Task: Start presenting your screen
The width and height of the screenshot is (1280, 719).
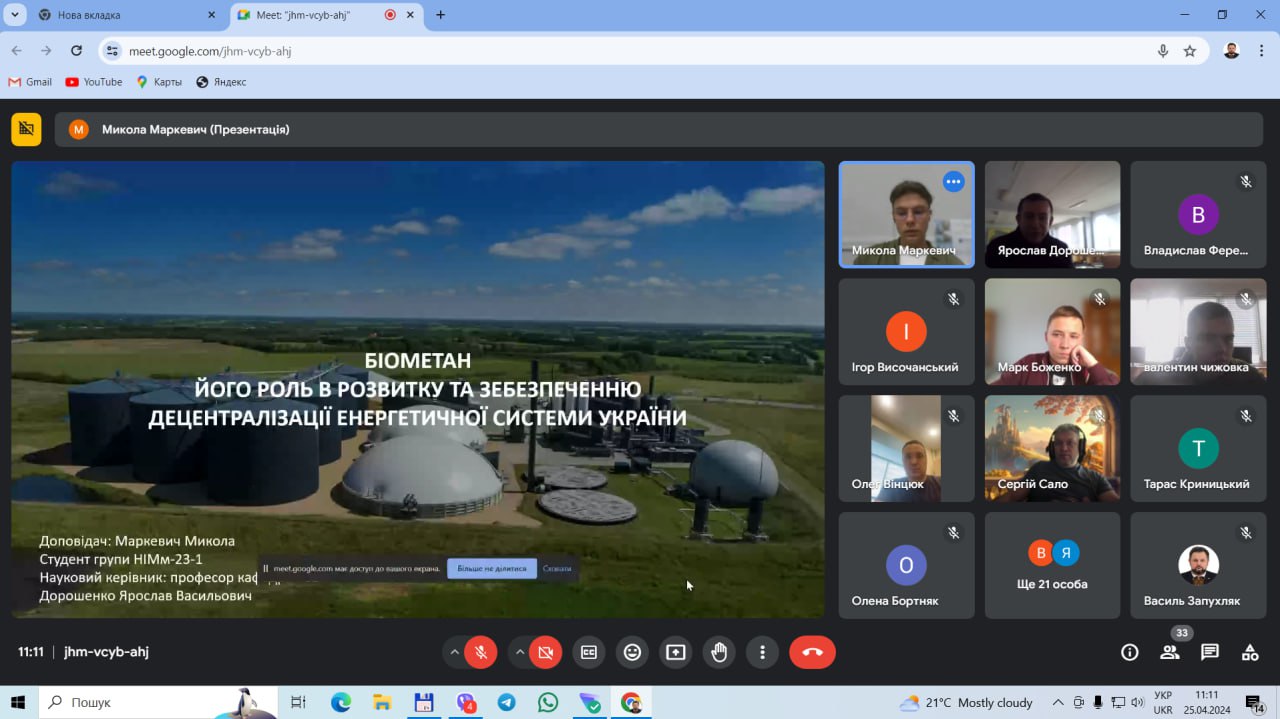Action: (x=675, y=651)
